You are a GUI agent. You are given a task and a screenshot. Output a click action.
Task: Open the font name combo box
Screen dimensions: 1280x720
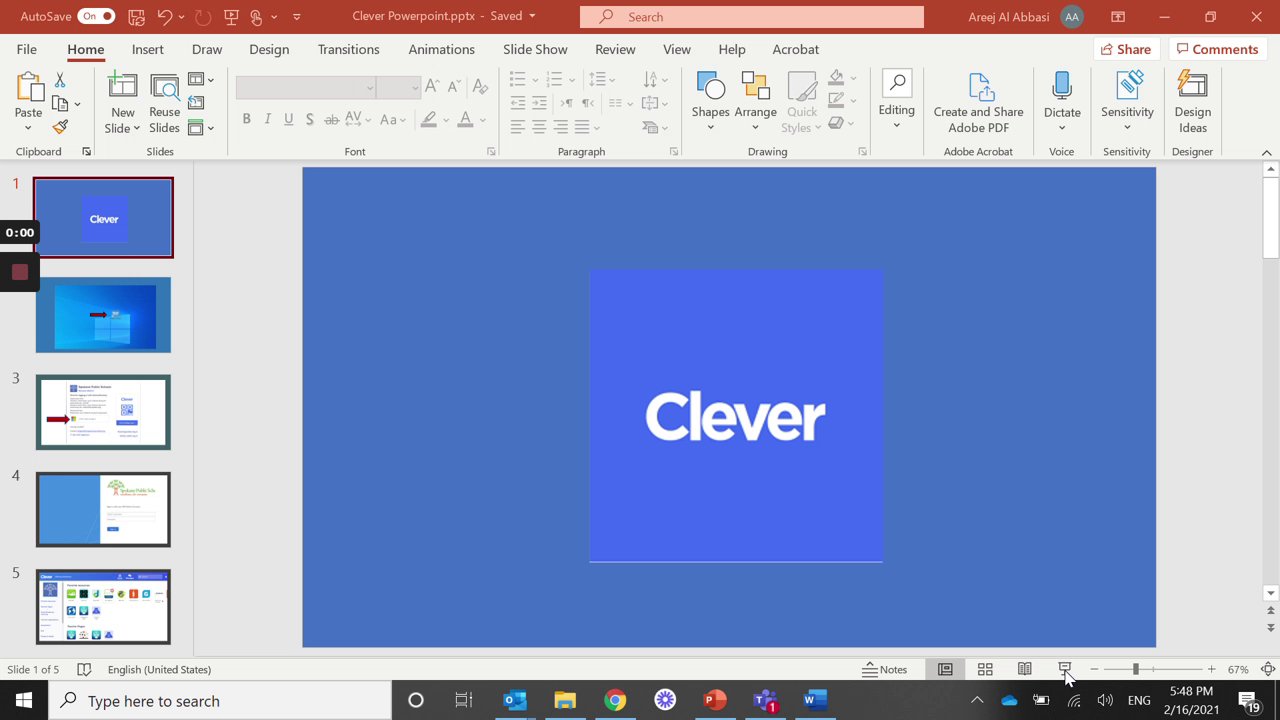[306, 87]
